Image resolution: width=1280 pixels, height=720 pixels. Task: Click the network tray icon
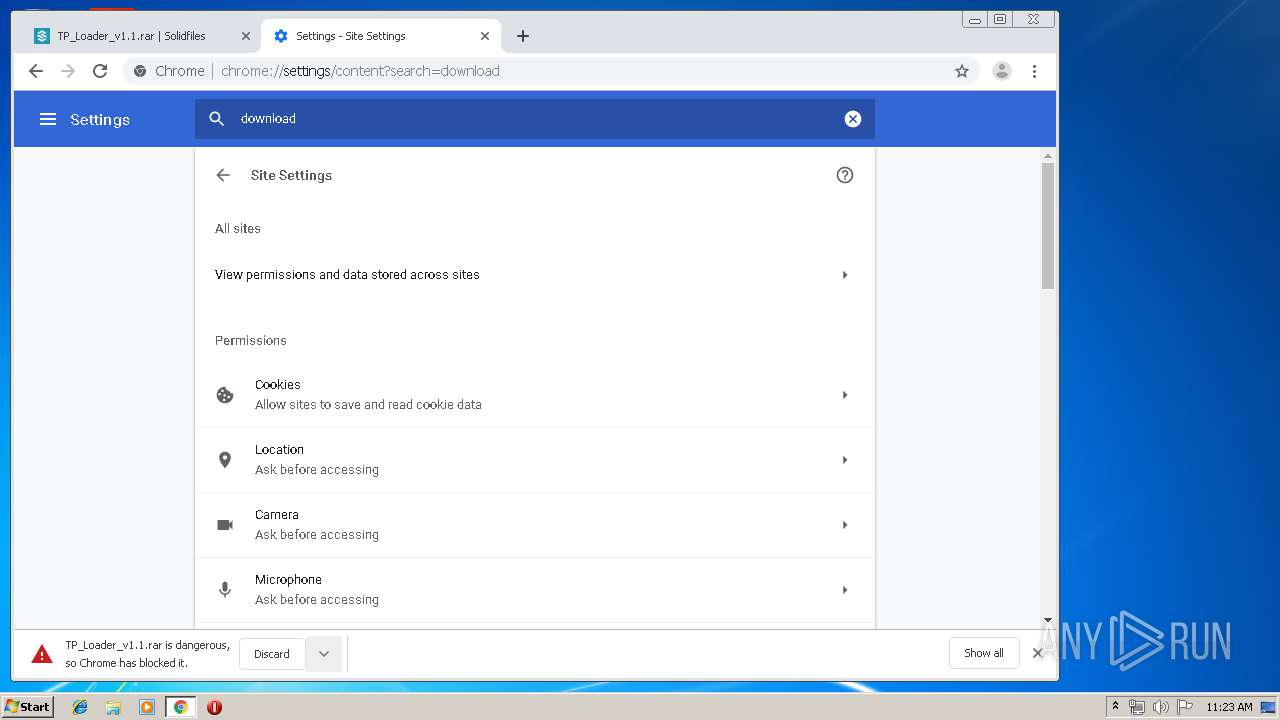[x=1138, y=707]
